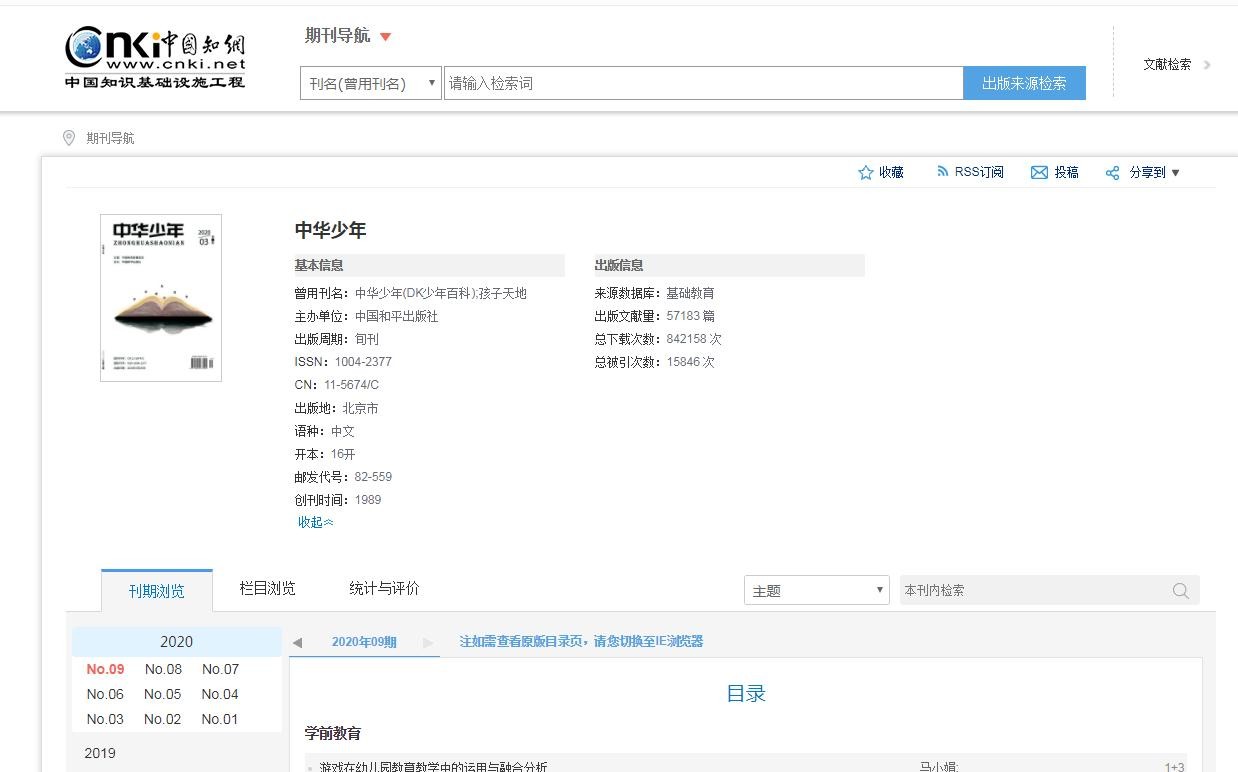Click the 请输入检索词 search input
This screenshot has height=772, width=1238.
[x=703, y=83]
